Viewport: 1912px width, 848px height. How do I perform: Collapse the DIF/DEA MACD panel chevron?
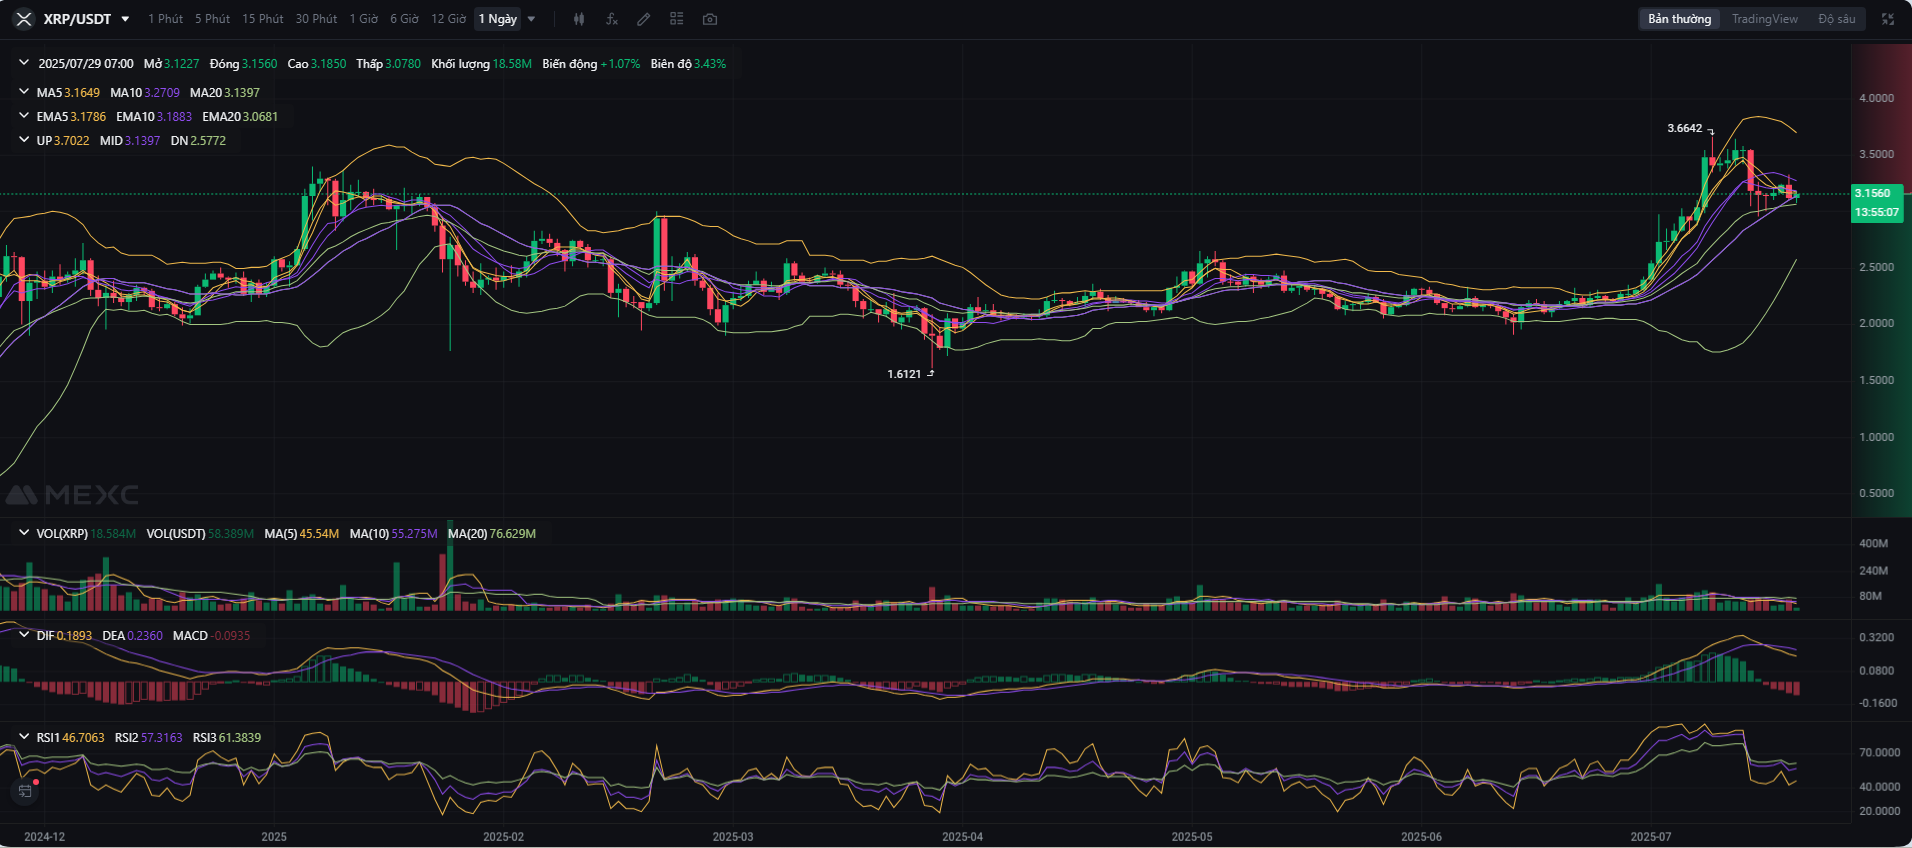tap(24, 635)
